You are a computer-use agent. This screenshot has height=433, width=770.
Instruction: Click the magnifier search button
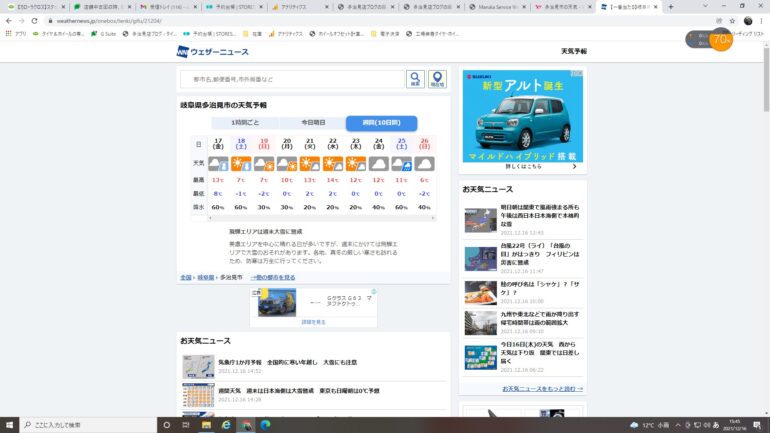[x=415, y=79]
